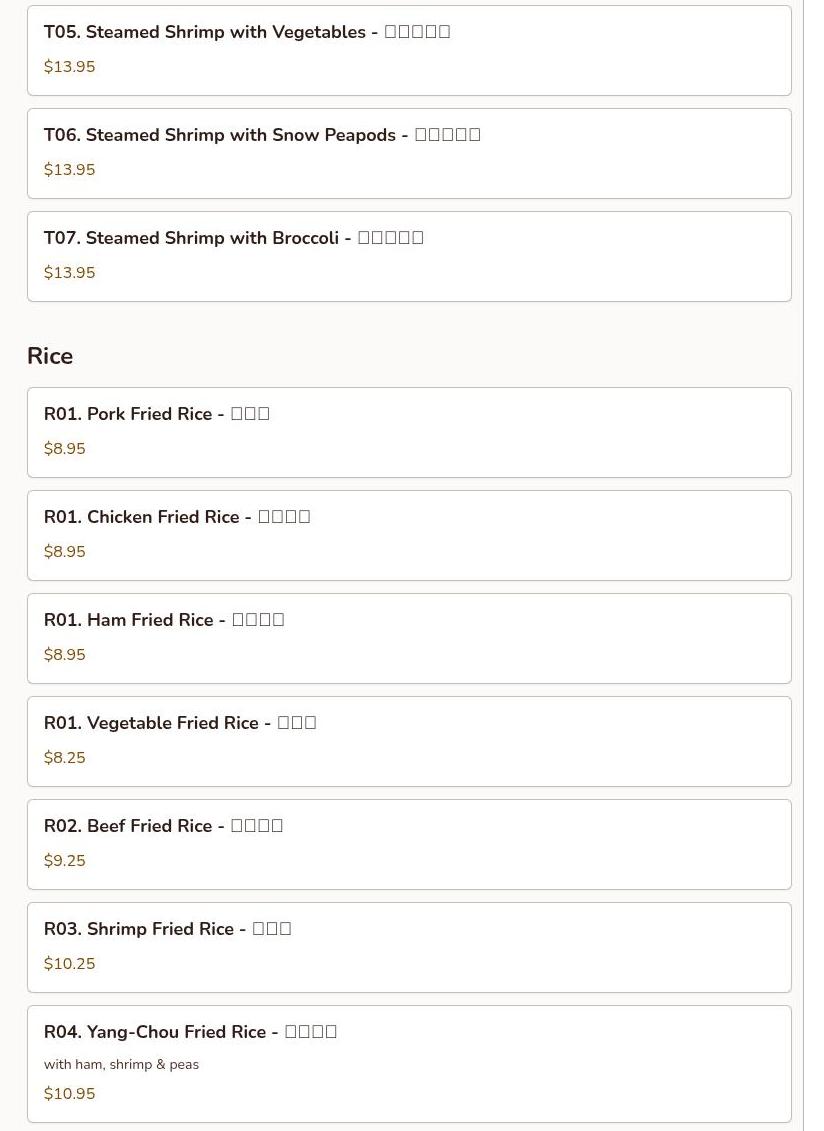Click 'with ham, shrimp & peas' description

[x=121, y=1065]
